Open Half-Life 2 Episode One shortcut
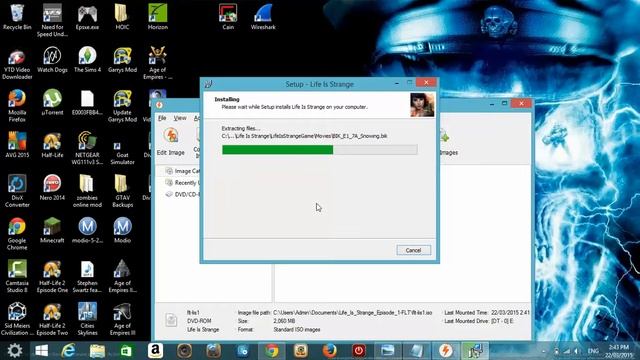Viewport: 640px width, 360px height. pos(52,276)
